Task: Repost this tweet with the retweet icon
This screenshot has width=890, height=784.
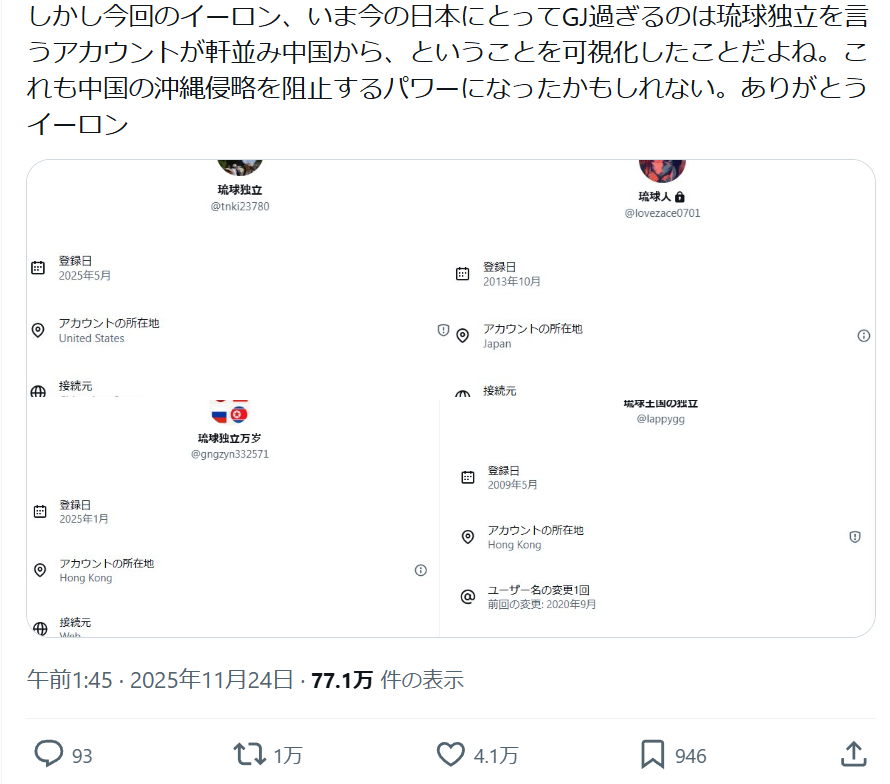Action: coord(250,753)
